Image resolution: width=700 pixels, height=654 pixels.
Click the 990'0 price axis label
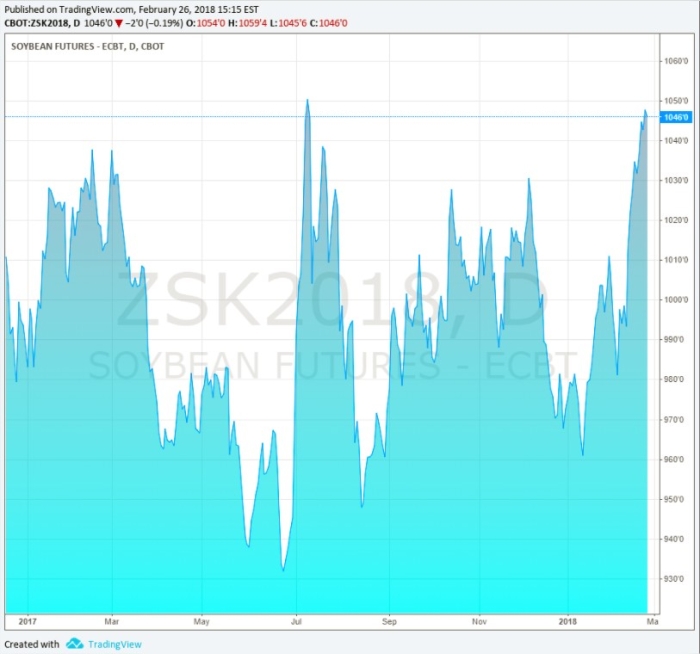pos(674,339)
